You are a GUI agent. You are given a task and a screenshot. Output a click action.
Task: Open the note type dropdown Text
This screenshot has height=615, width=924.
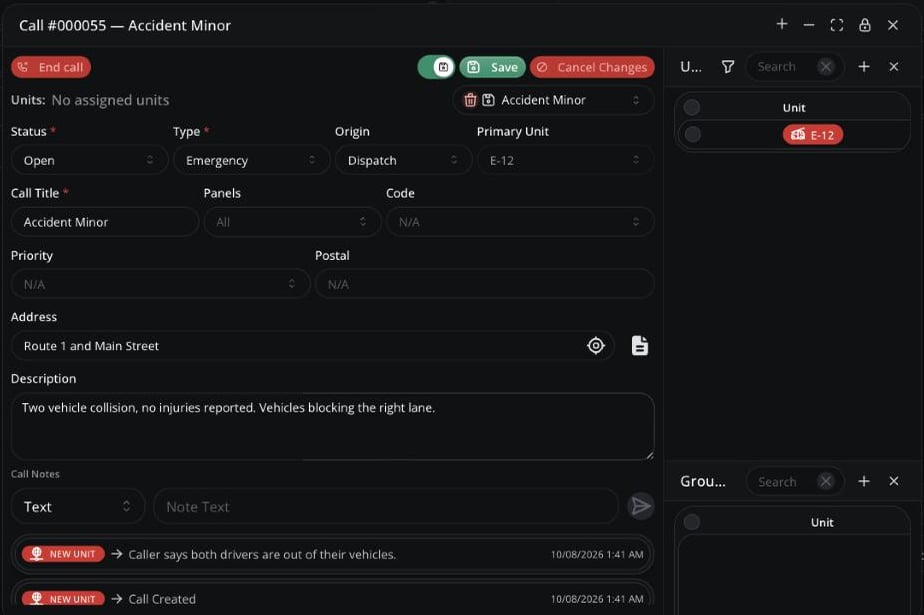coord(78,507)
